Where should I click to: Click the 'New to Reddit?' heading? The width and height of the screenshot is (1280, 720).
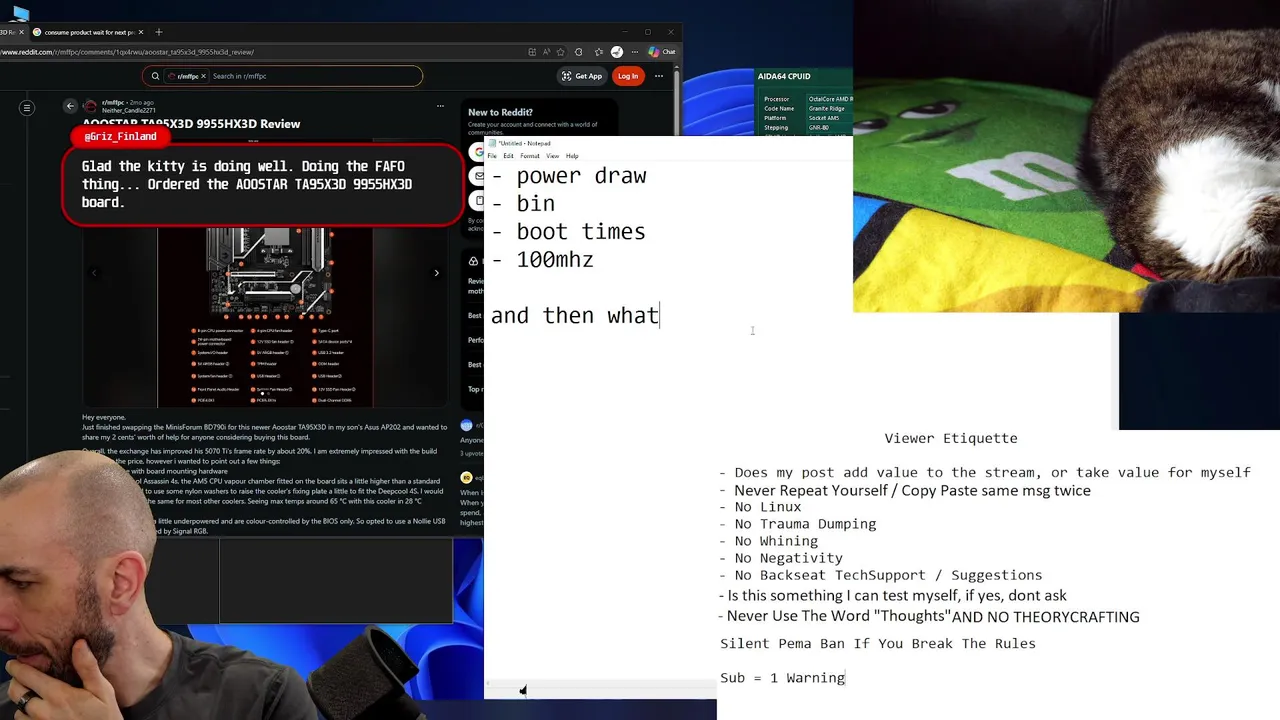click(x=500, y=112)
